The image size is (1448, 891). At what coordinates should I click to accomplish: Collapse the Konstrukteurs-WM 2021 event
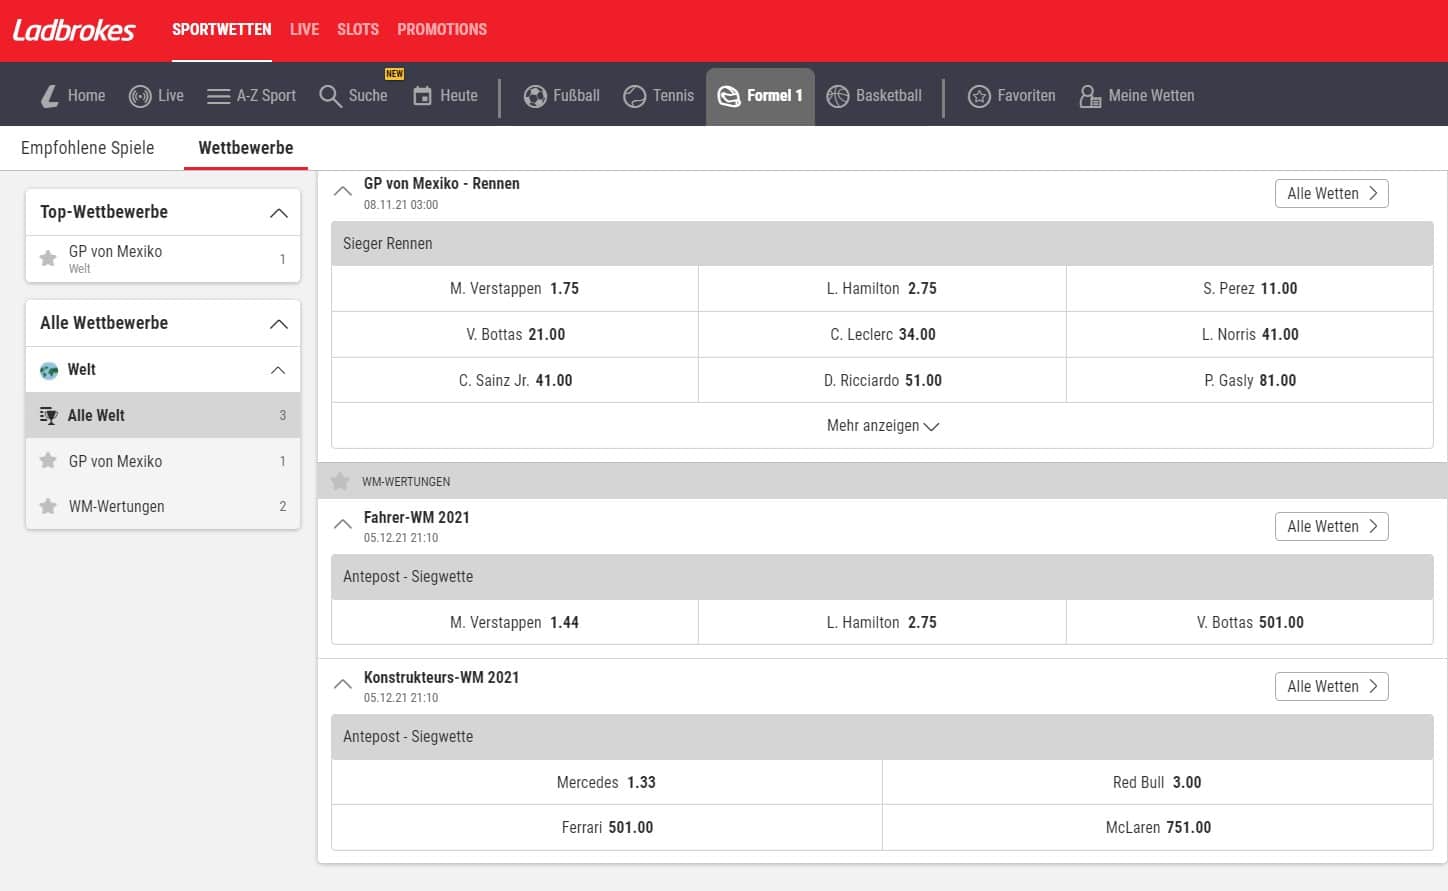[342, 684]
